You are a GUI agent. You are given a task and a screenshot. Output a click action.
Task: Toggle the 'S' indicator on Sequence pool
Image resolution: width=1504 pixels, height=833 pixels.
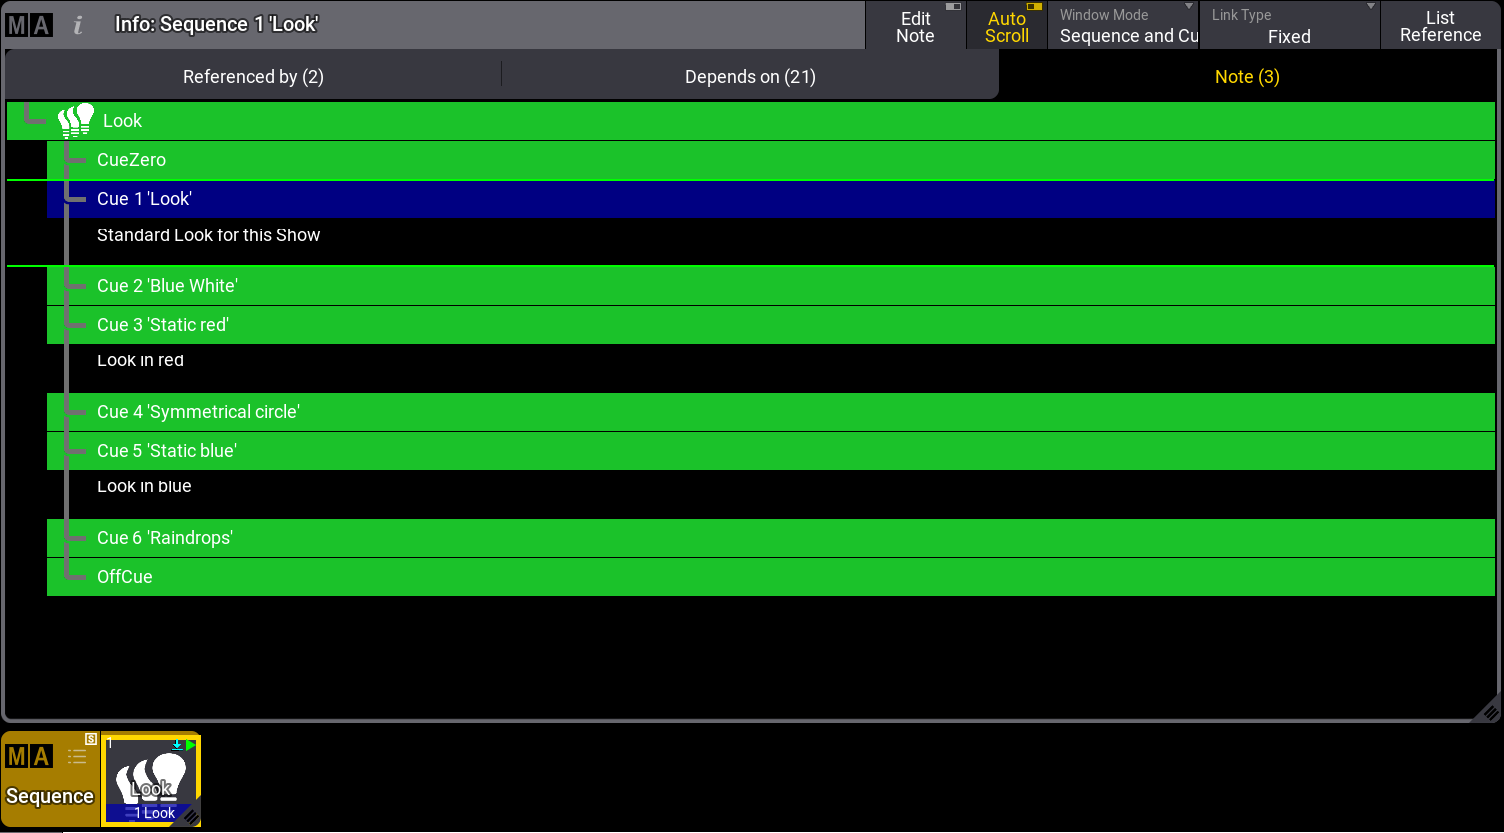91,739
